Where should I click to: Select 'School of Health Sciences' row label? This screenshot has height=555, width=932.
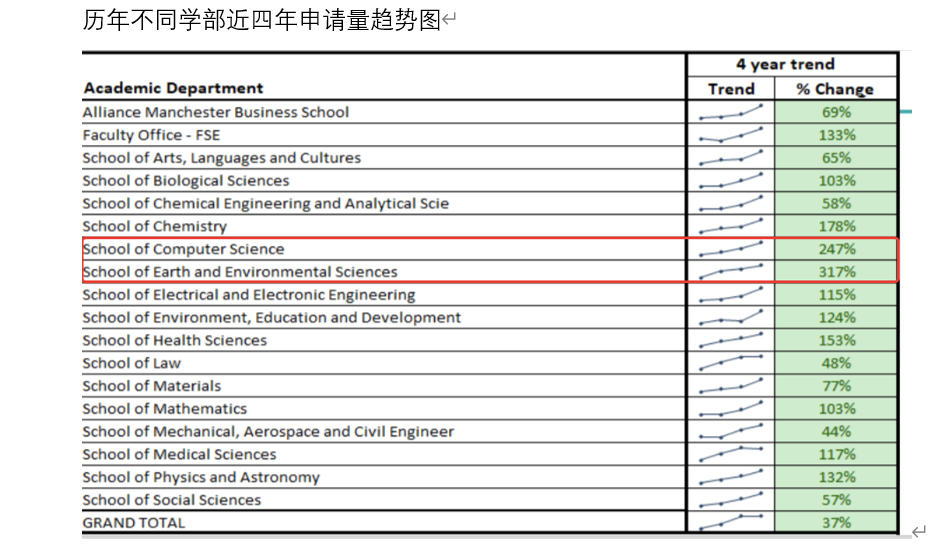[174, 340]
